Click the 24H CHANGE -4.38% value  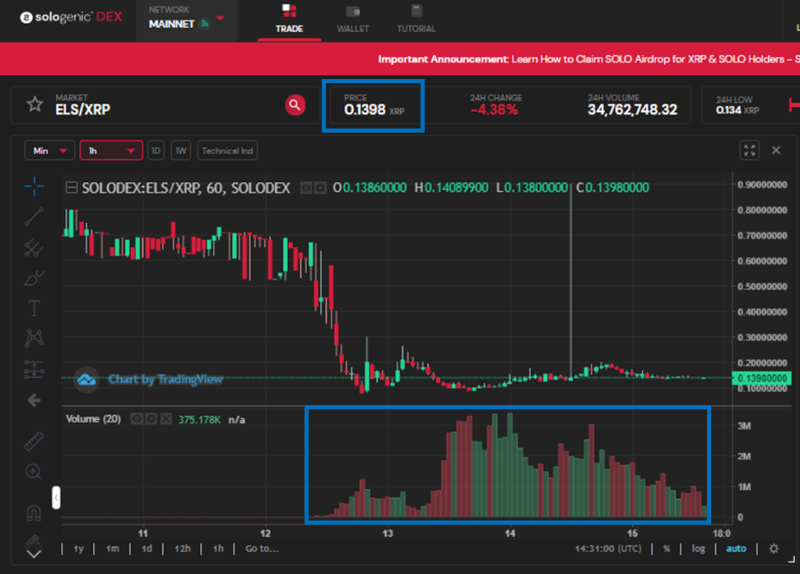click(x=494, y=110)
